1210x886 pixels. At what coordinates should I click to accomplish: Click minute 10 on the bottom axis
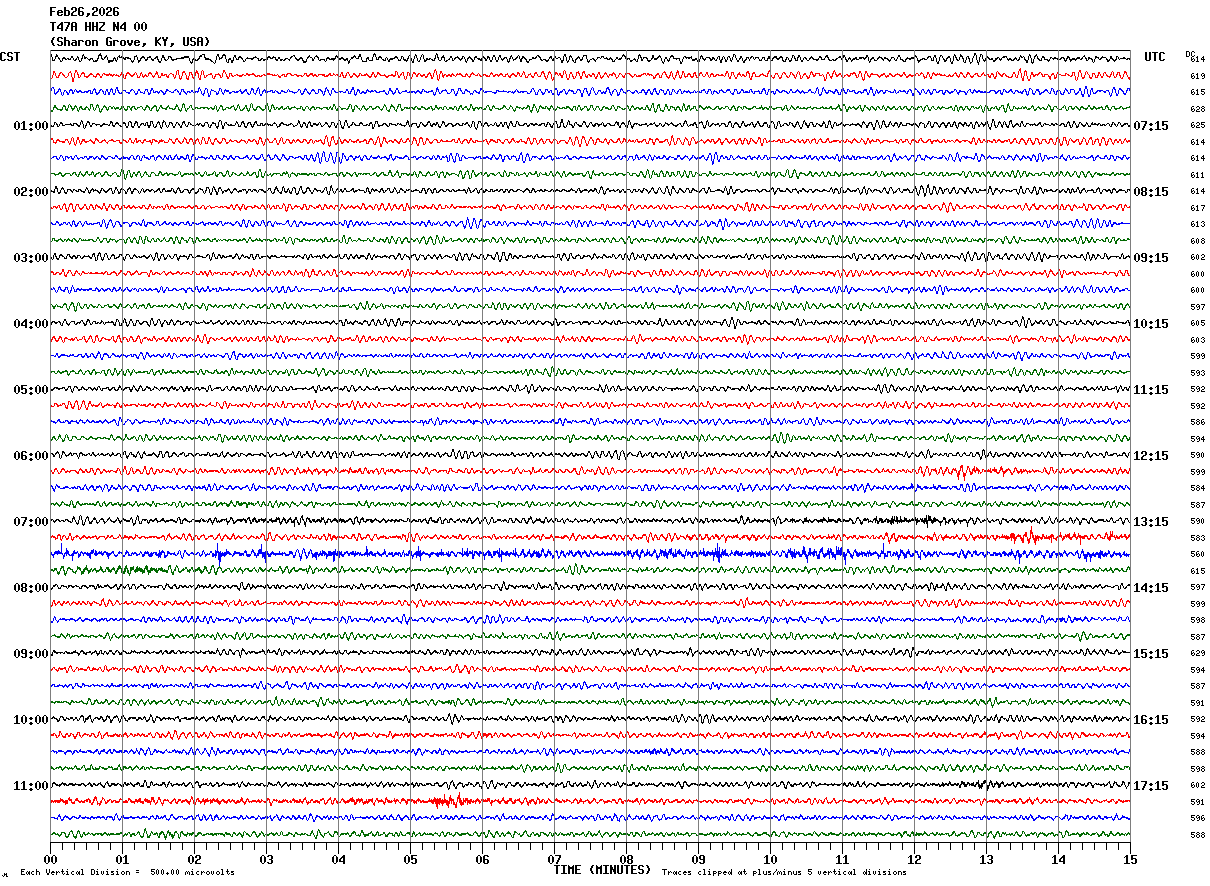(770, 859)
